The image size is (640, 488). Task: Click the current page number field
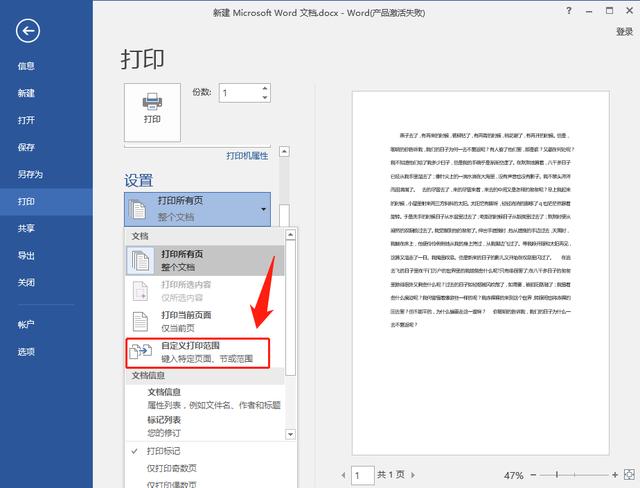click(362, 475)
